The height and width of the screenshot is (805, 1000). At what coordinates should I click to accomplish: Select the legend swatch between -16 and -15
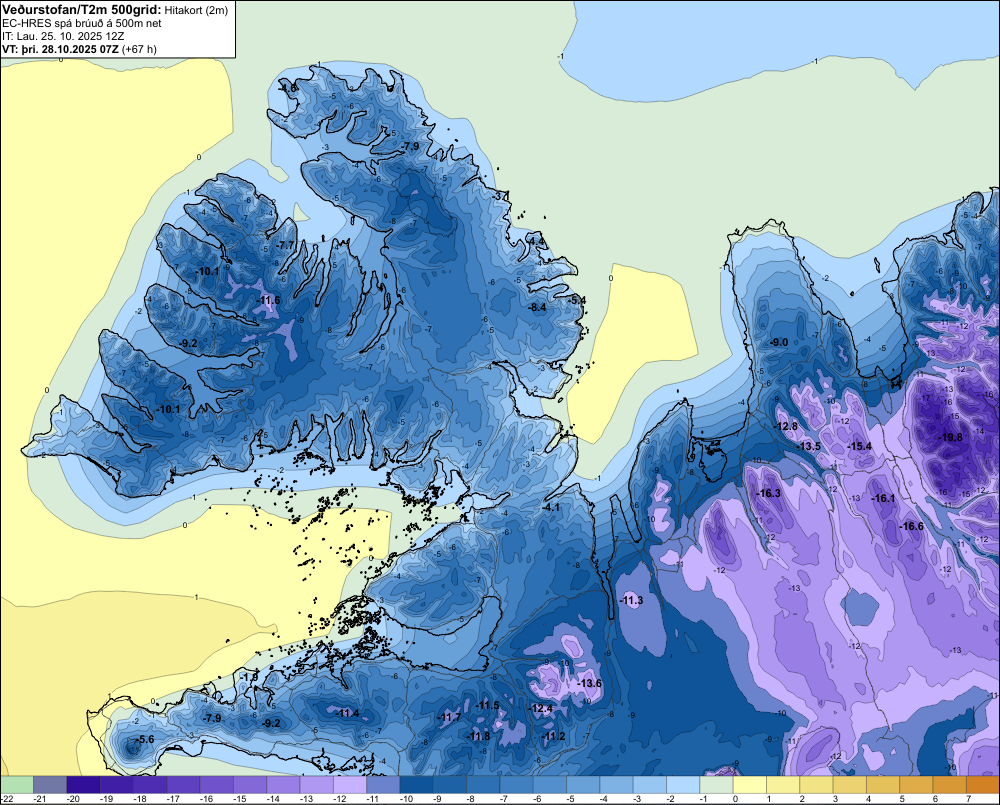coord(216,785)
